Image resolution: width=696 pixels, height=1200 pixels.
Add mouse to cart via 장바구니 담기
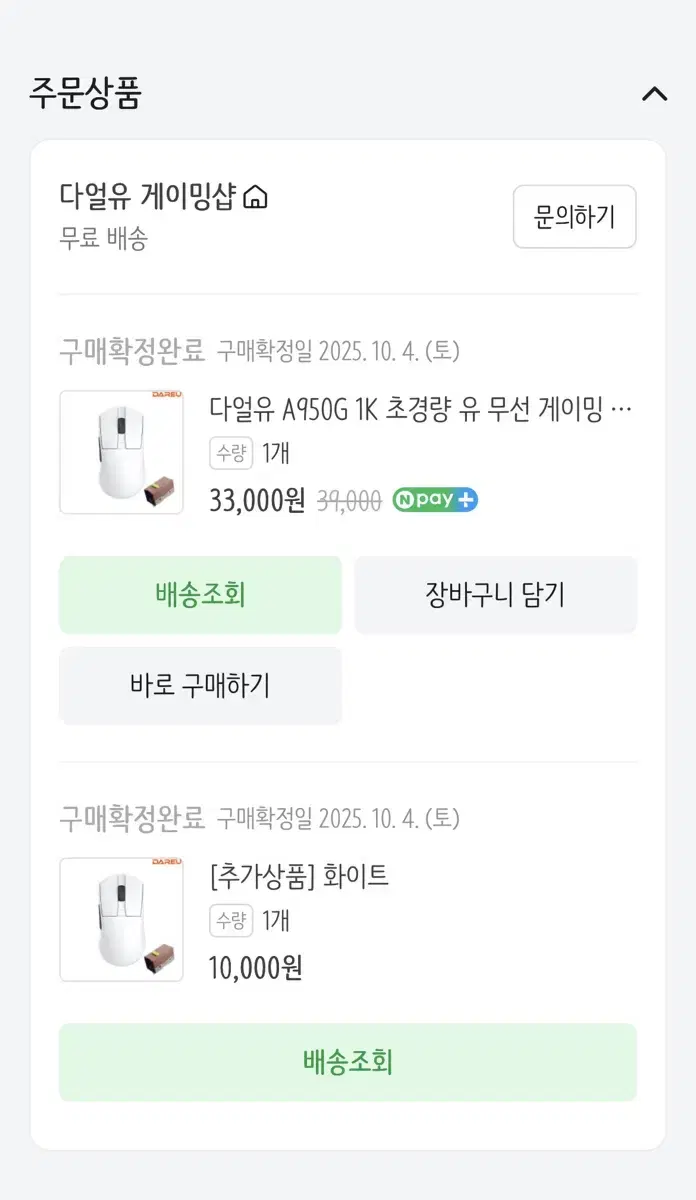[x=495, y=595]
